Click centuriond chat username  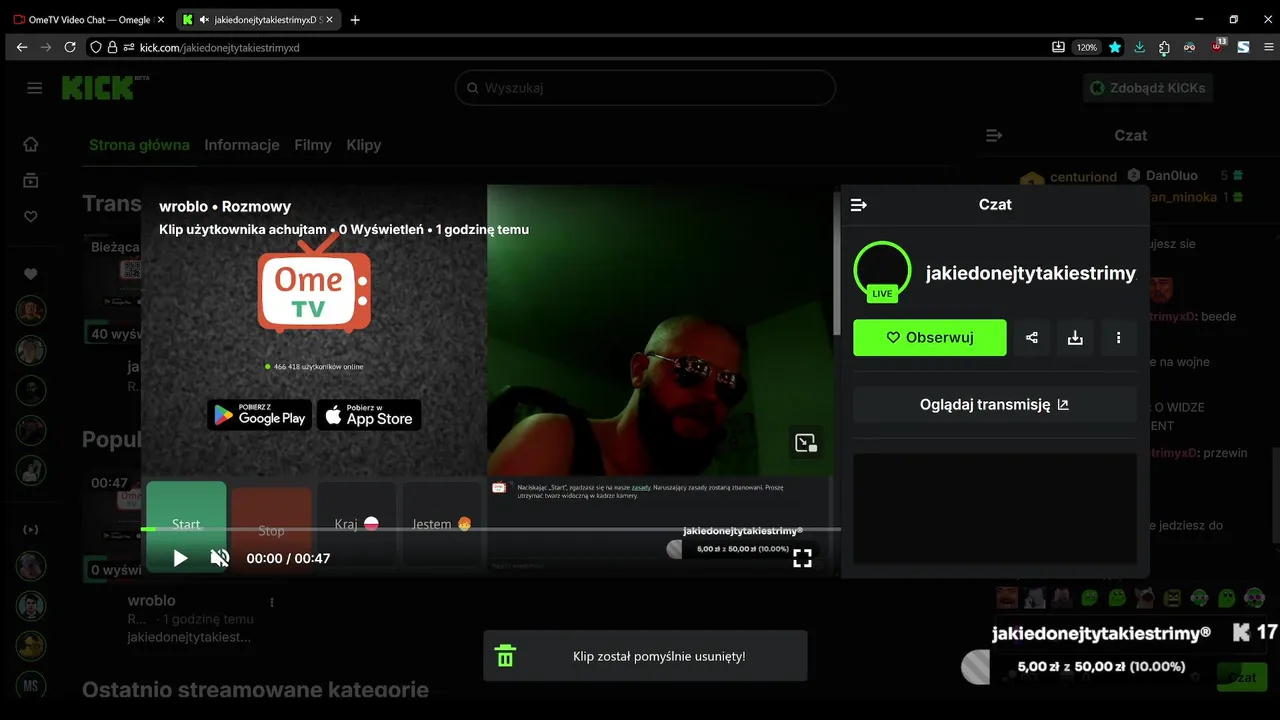[x=1083, y=177]
